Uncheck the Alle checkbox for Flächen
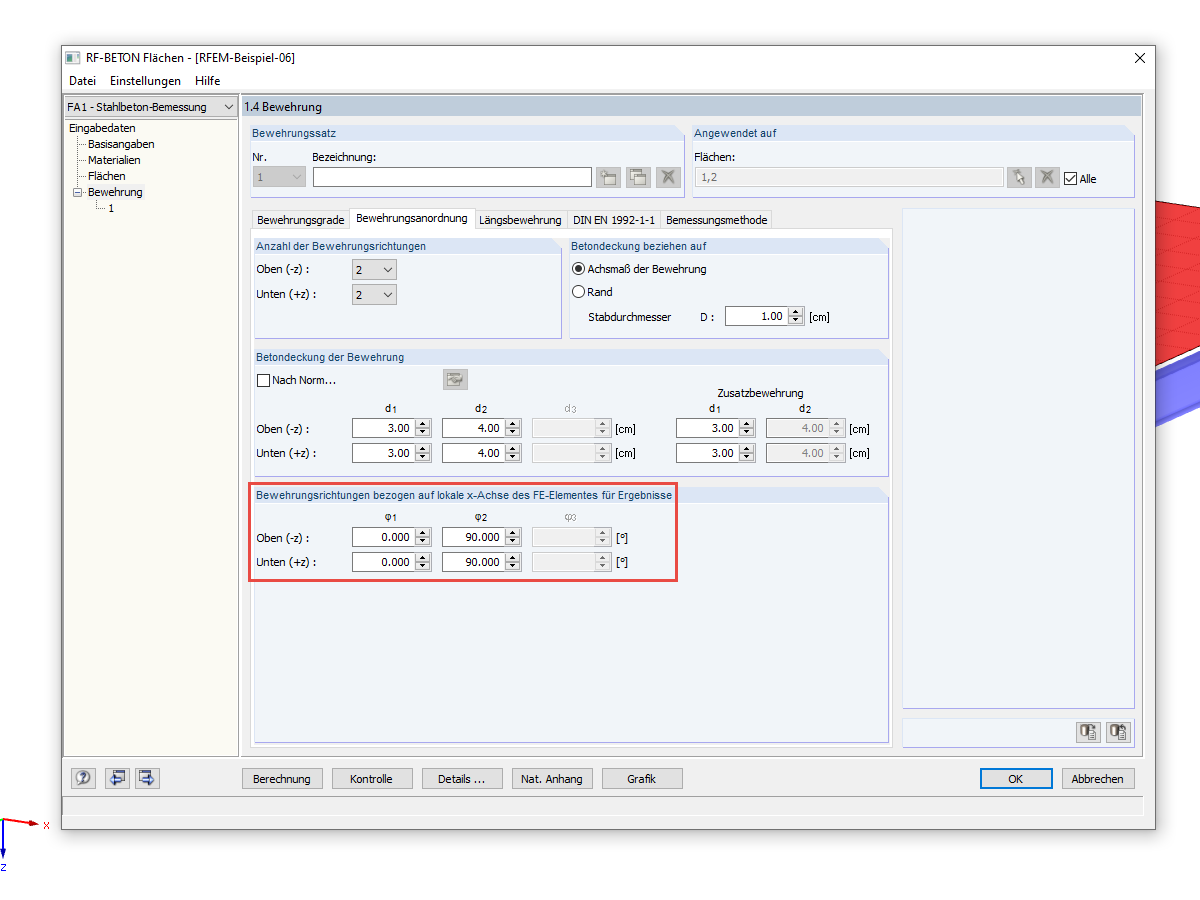Viewport: 1200px width, 900px height. tap(1071, 179)
